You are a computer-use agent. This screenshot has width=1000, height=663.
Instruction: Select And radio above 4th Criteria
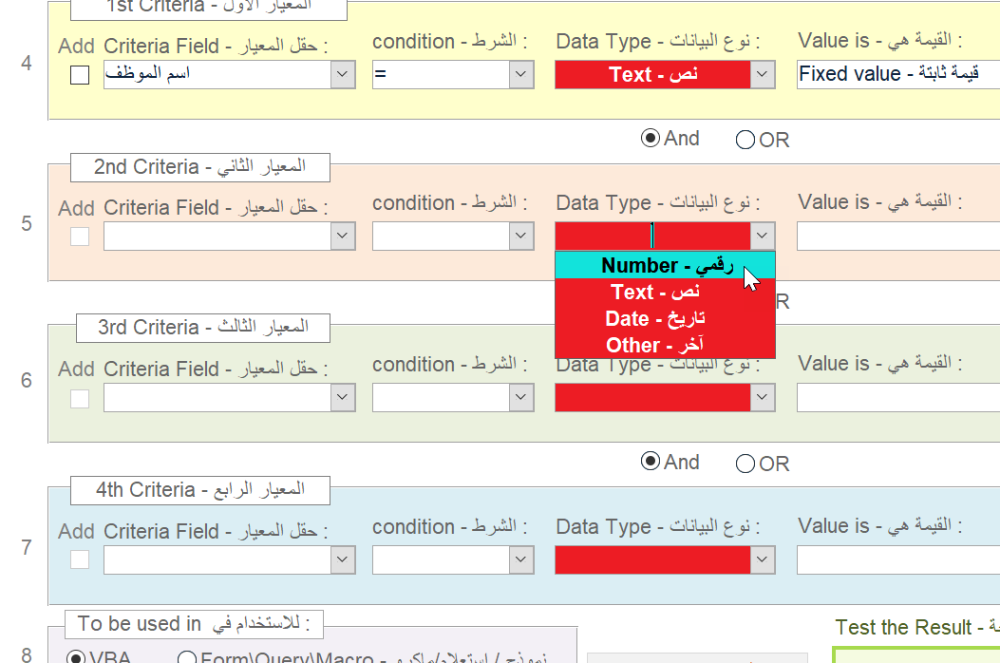click(650, 462)
